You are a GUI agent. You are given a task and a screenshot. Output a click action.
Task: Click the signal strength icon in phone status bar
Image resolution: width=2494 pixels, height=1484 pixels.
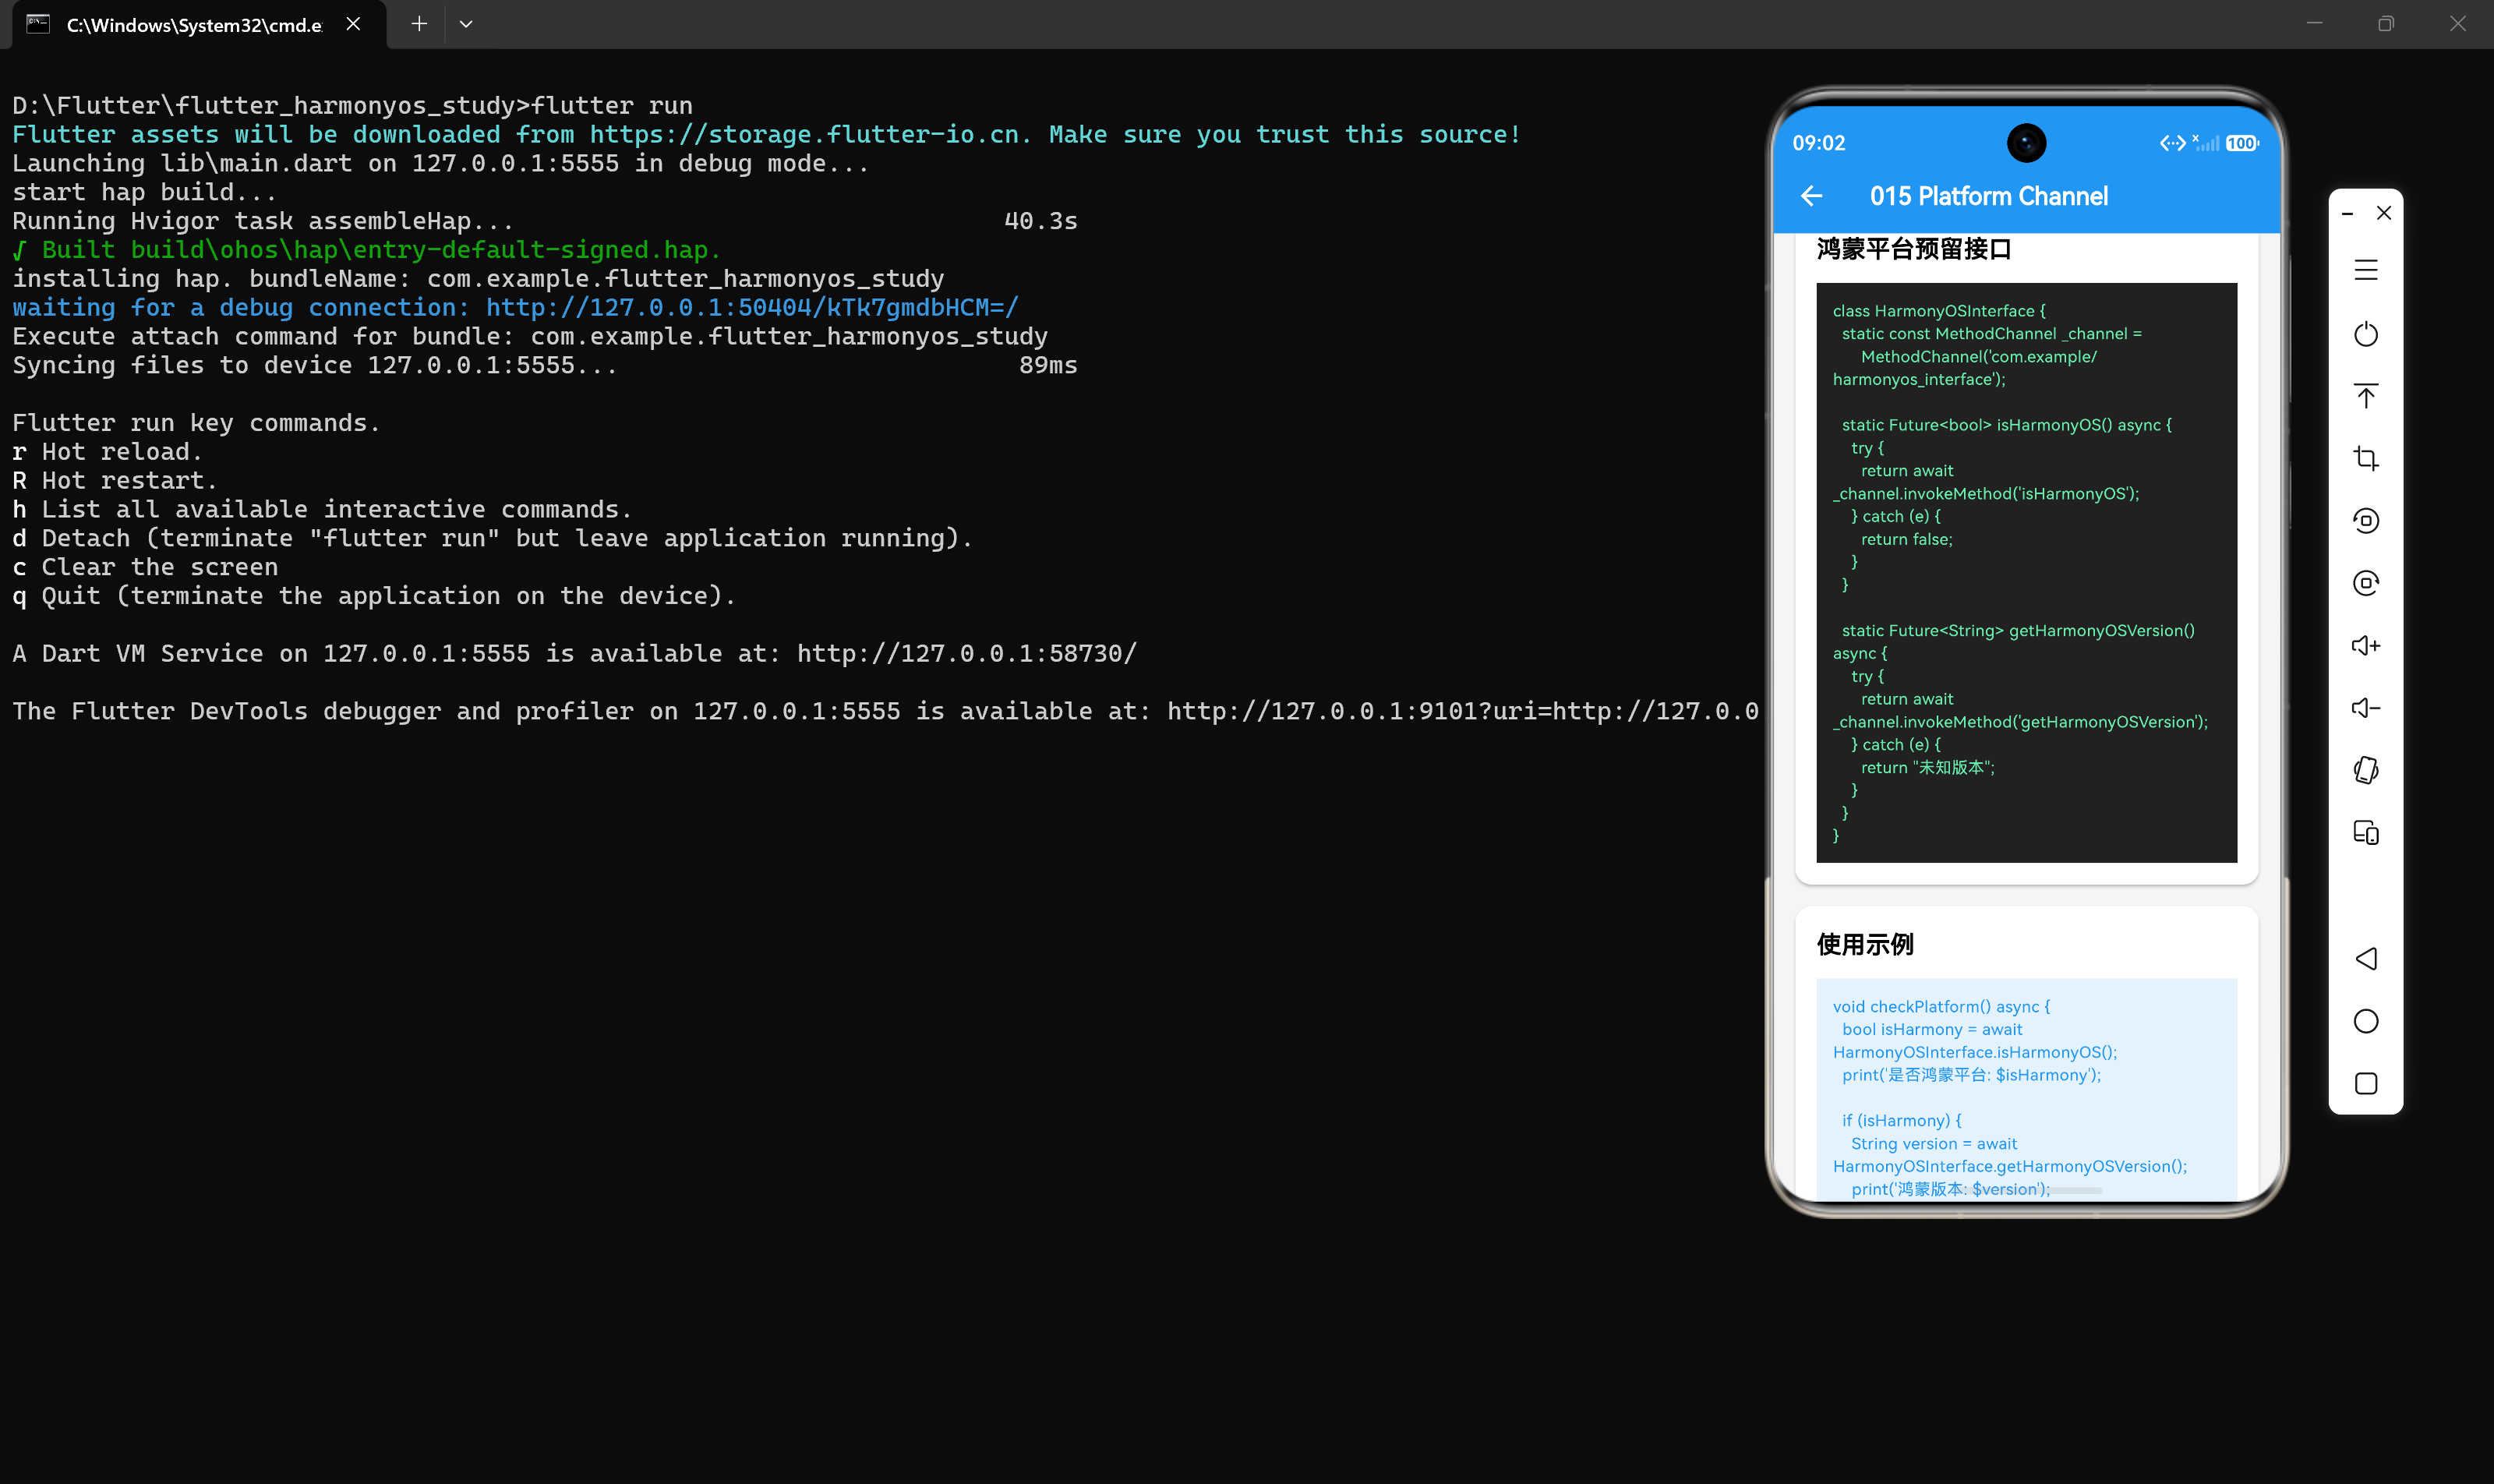(x=2205, y=143)
